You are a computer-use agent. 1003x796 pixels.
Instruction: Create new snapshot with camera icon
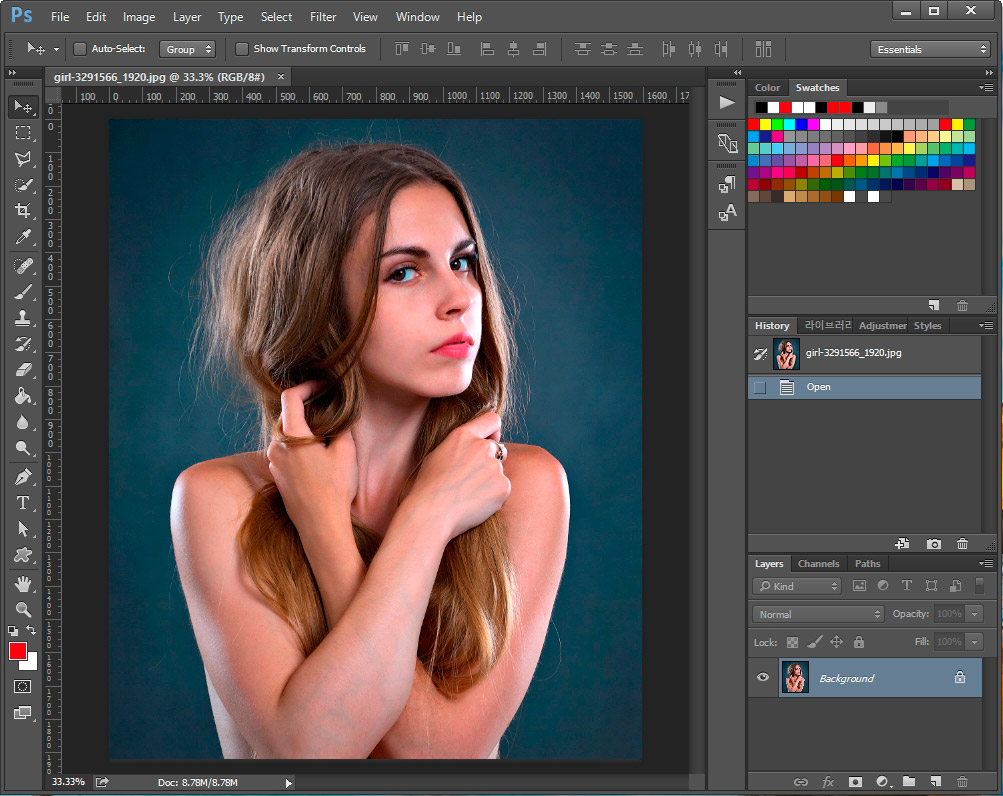pos(933,544)
